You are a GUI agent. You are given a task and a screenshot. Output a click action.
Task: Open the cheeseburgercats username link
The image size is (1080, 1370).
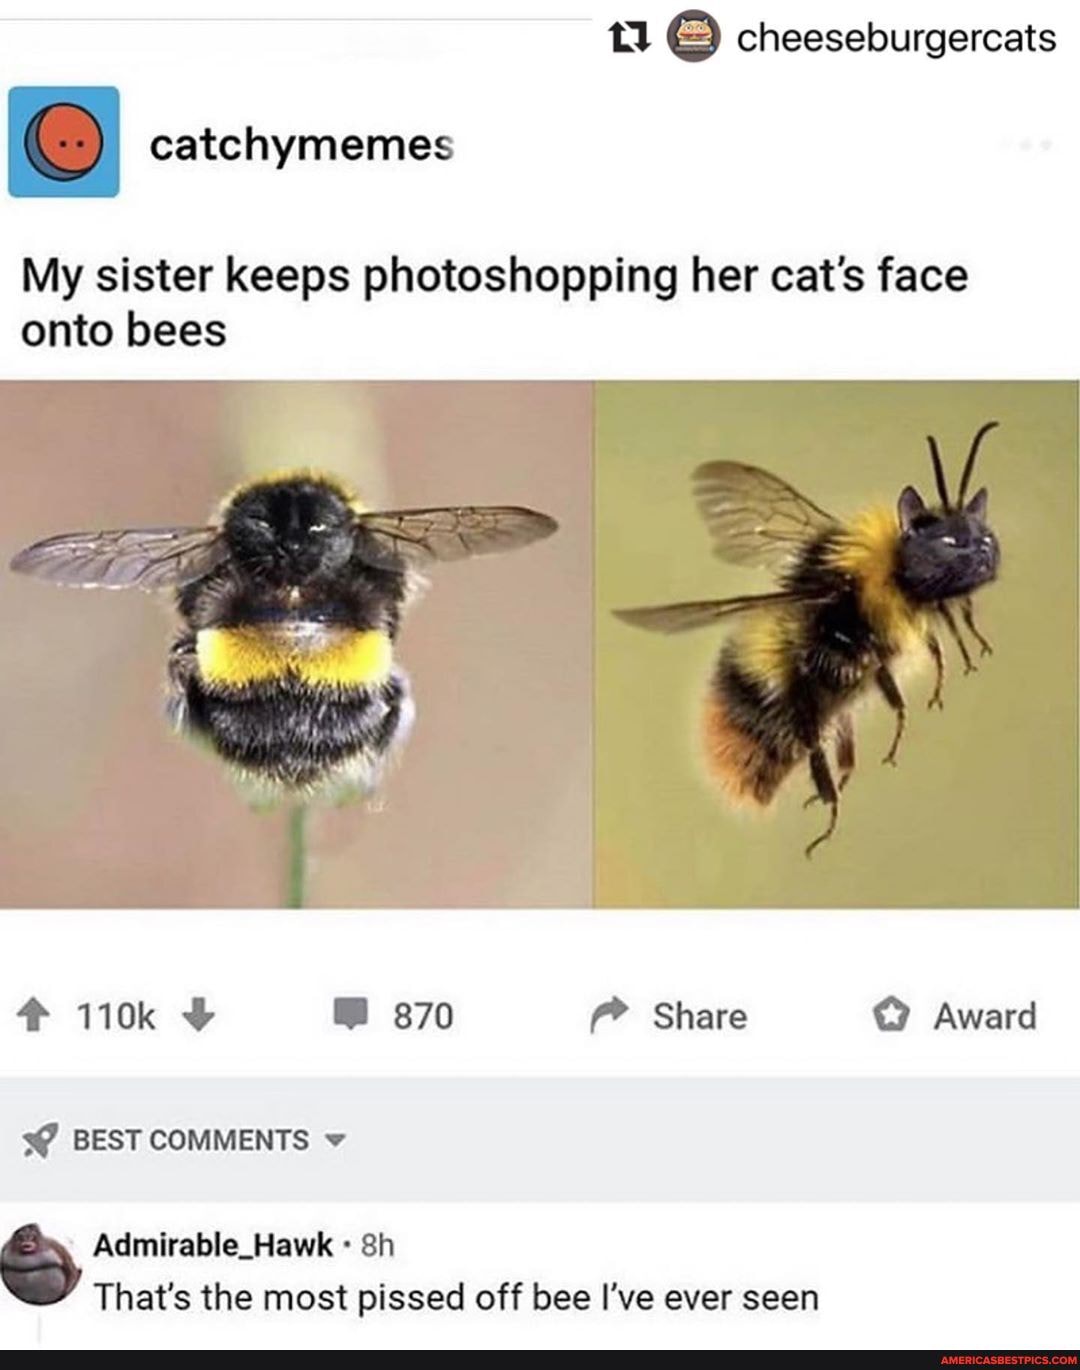(x=896, y=38)
